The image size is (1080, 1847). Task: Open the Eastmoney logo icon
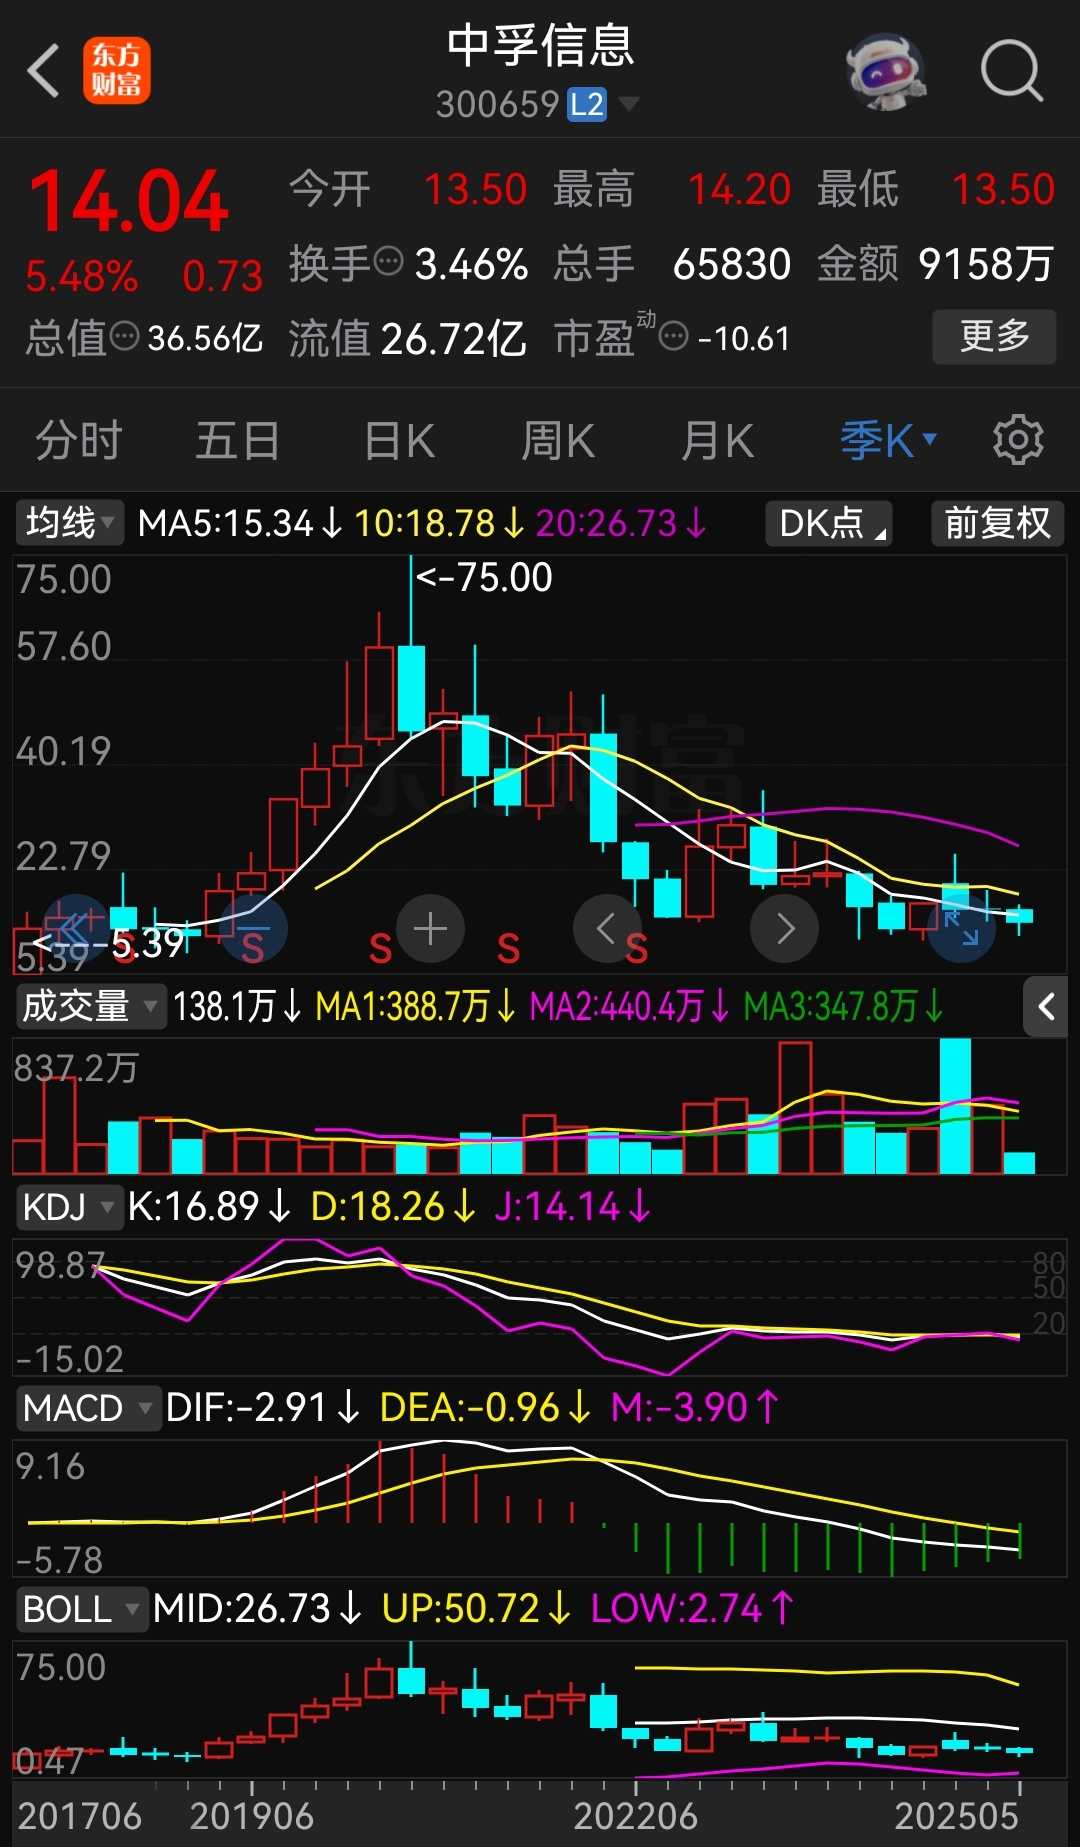click(117, 71)
